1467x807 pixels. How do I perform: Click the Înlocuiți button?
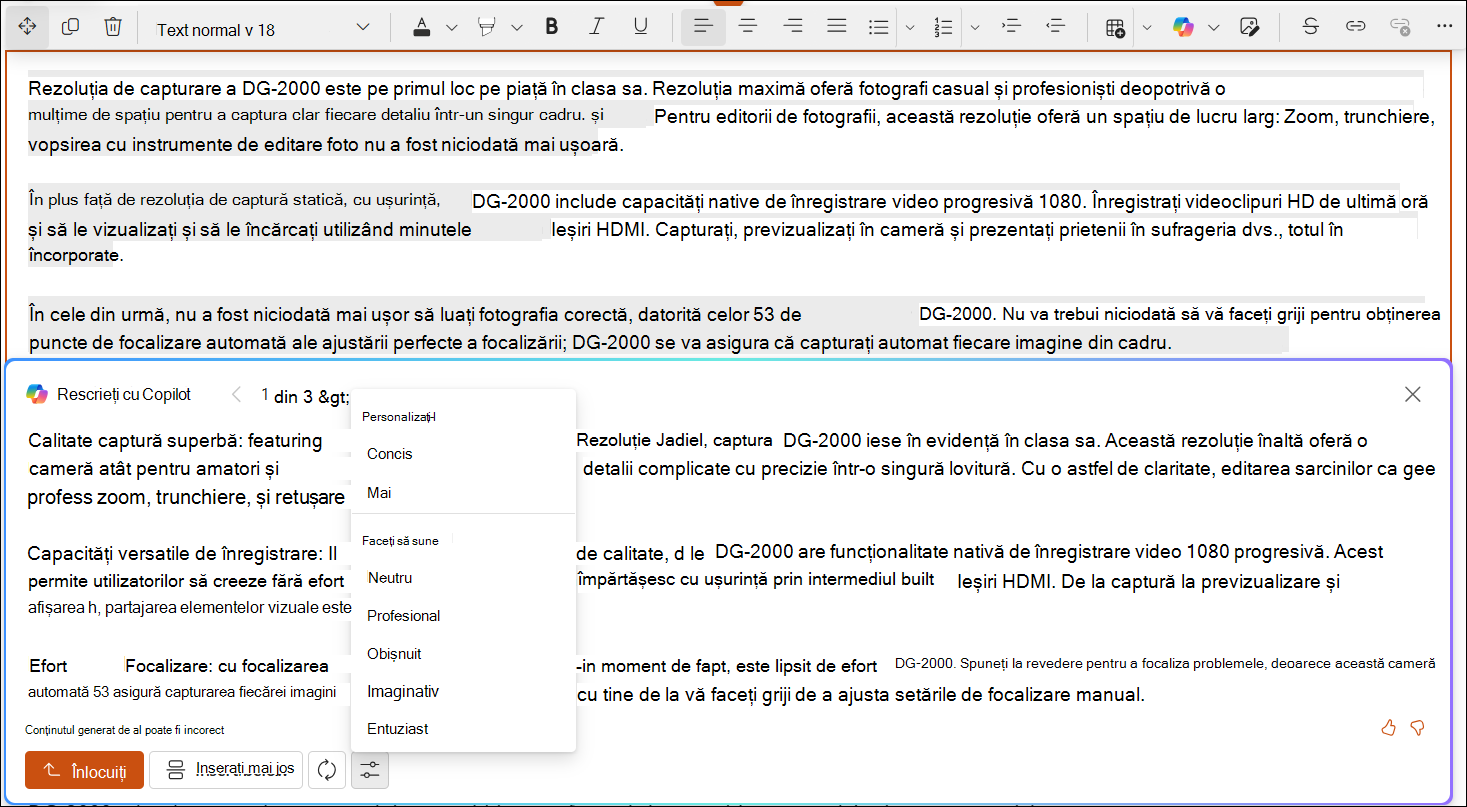click(x=85, y=770)
